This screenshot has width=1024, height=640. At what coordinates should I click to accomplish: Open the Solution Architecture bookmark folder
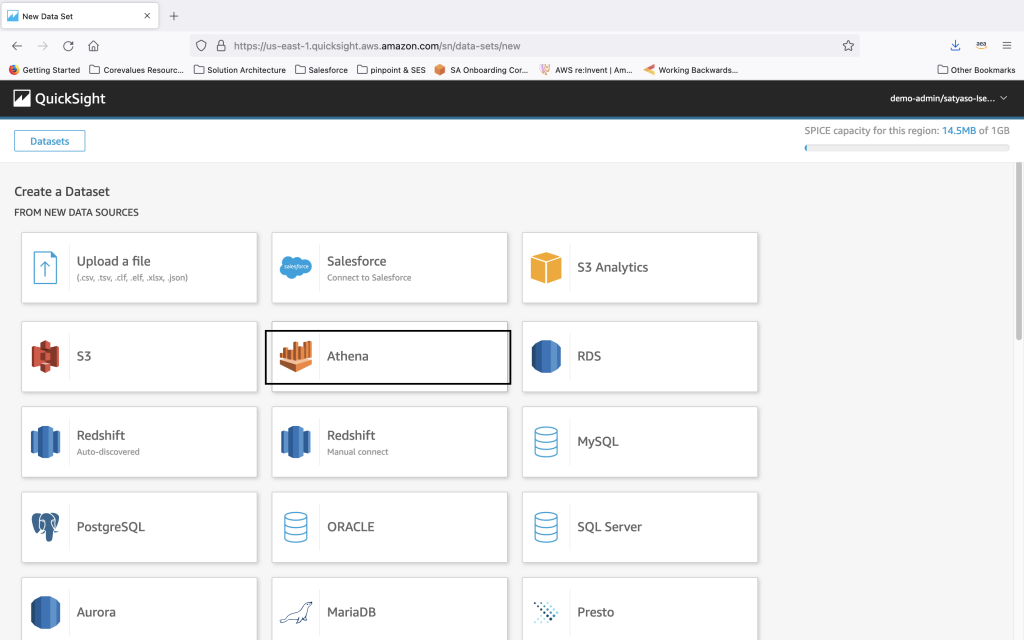(240, 70)
